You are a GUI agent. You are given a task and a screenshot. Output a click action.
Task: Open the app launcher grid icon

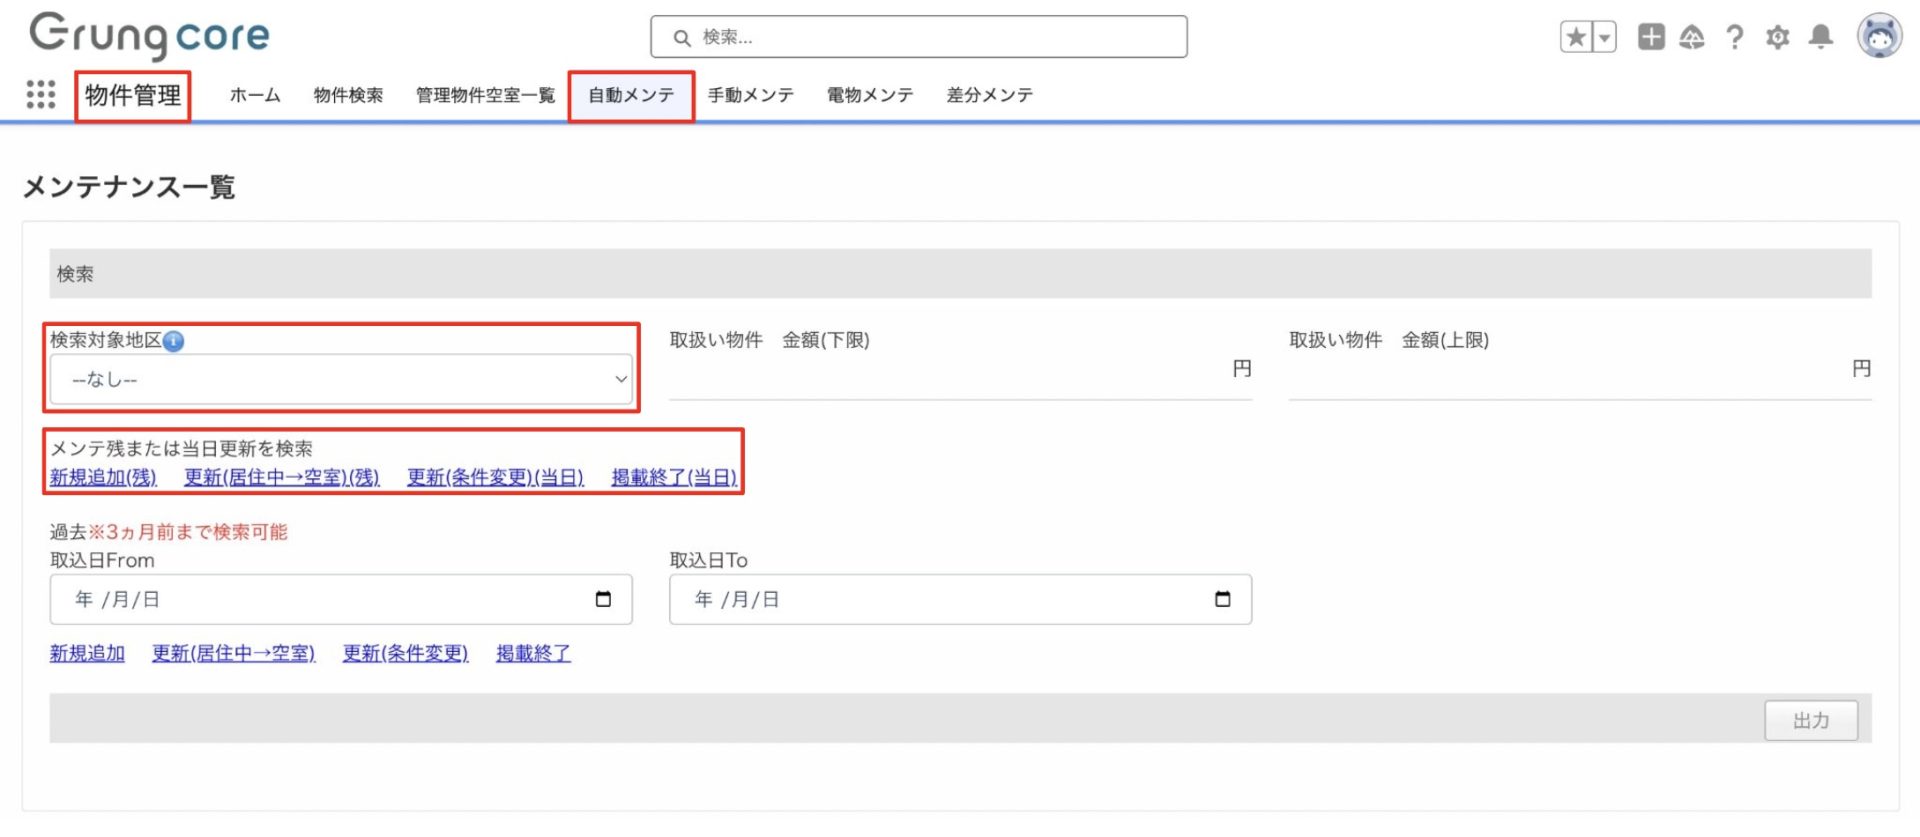pyautogui.click(x=41, y=95)
